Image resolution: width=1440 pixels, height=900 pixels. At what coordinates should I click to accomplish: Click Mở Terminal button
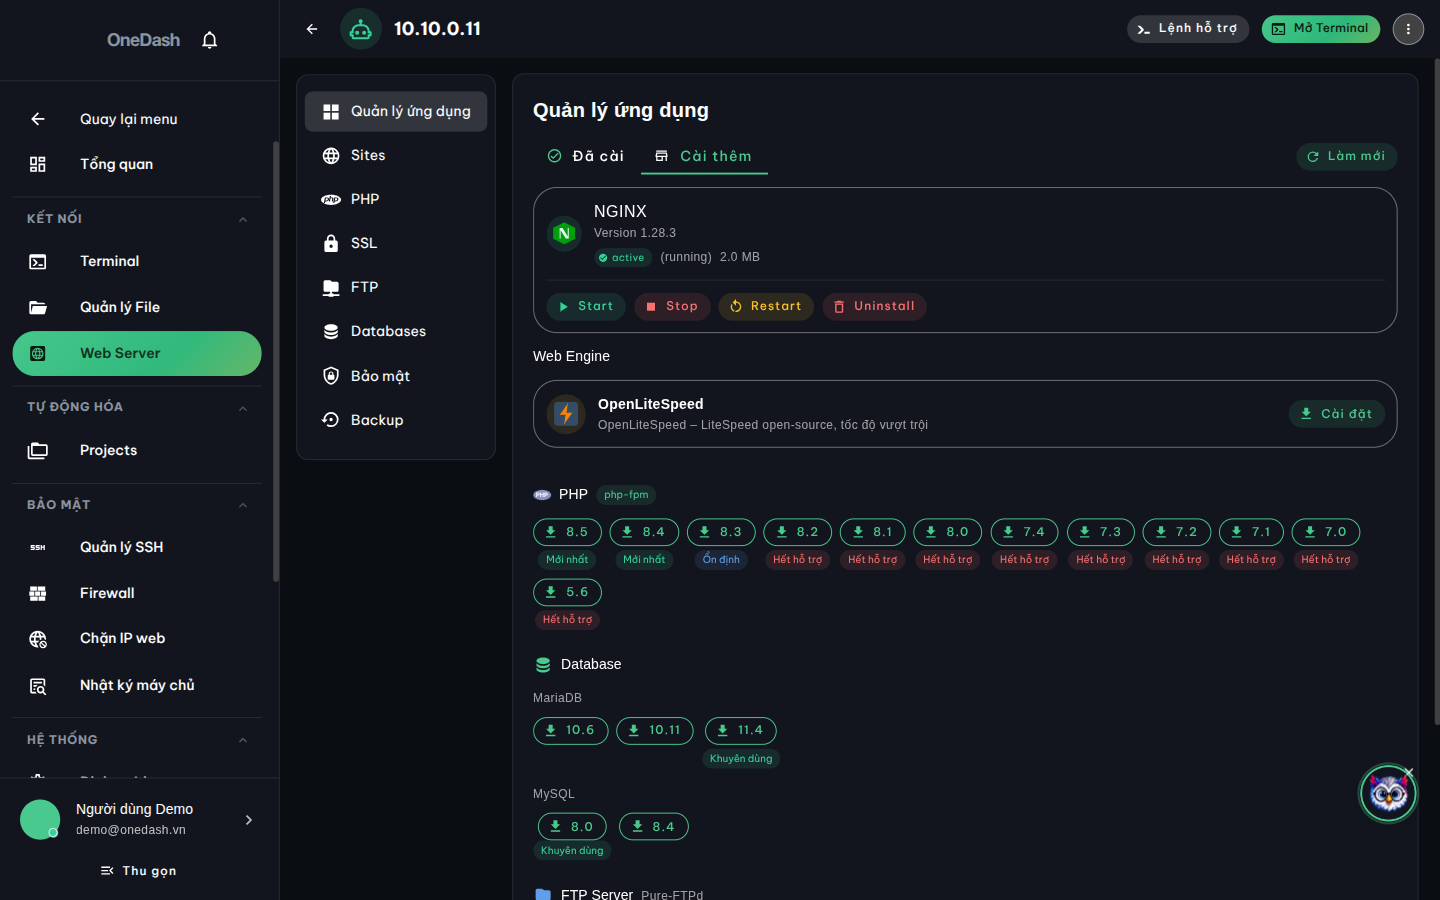1320,29
